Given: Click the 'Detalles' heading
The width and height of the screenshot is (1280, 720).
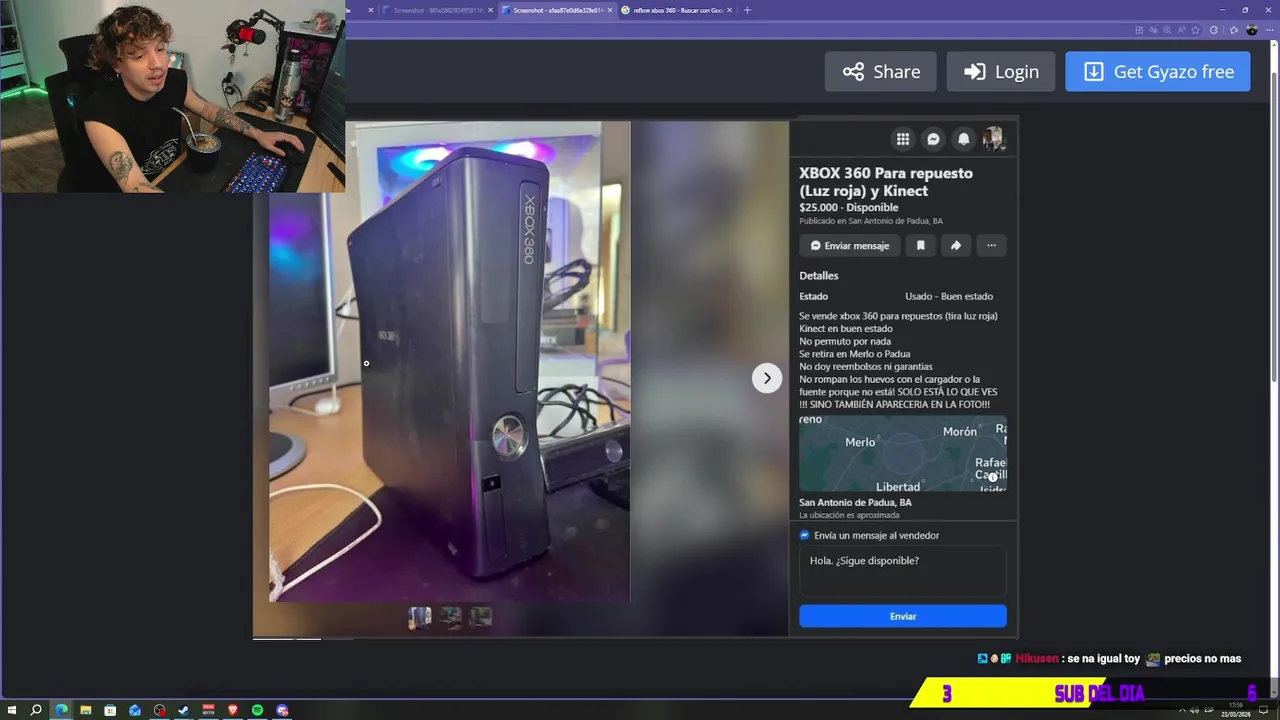Looking at the screenshot, I should (x=819, y=275).
